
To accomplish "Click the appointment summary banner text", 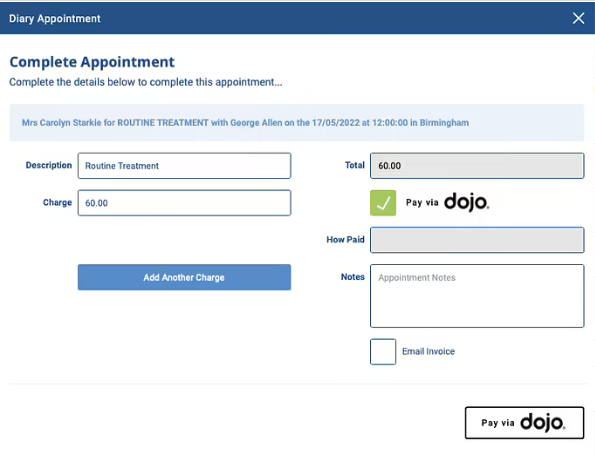I will pyautogui.click(x=245, y=123).
